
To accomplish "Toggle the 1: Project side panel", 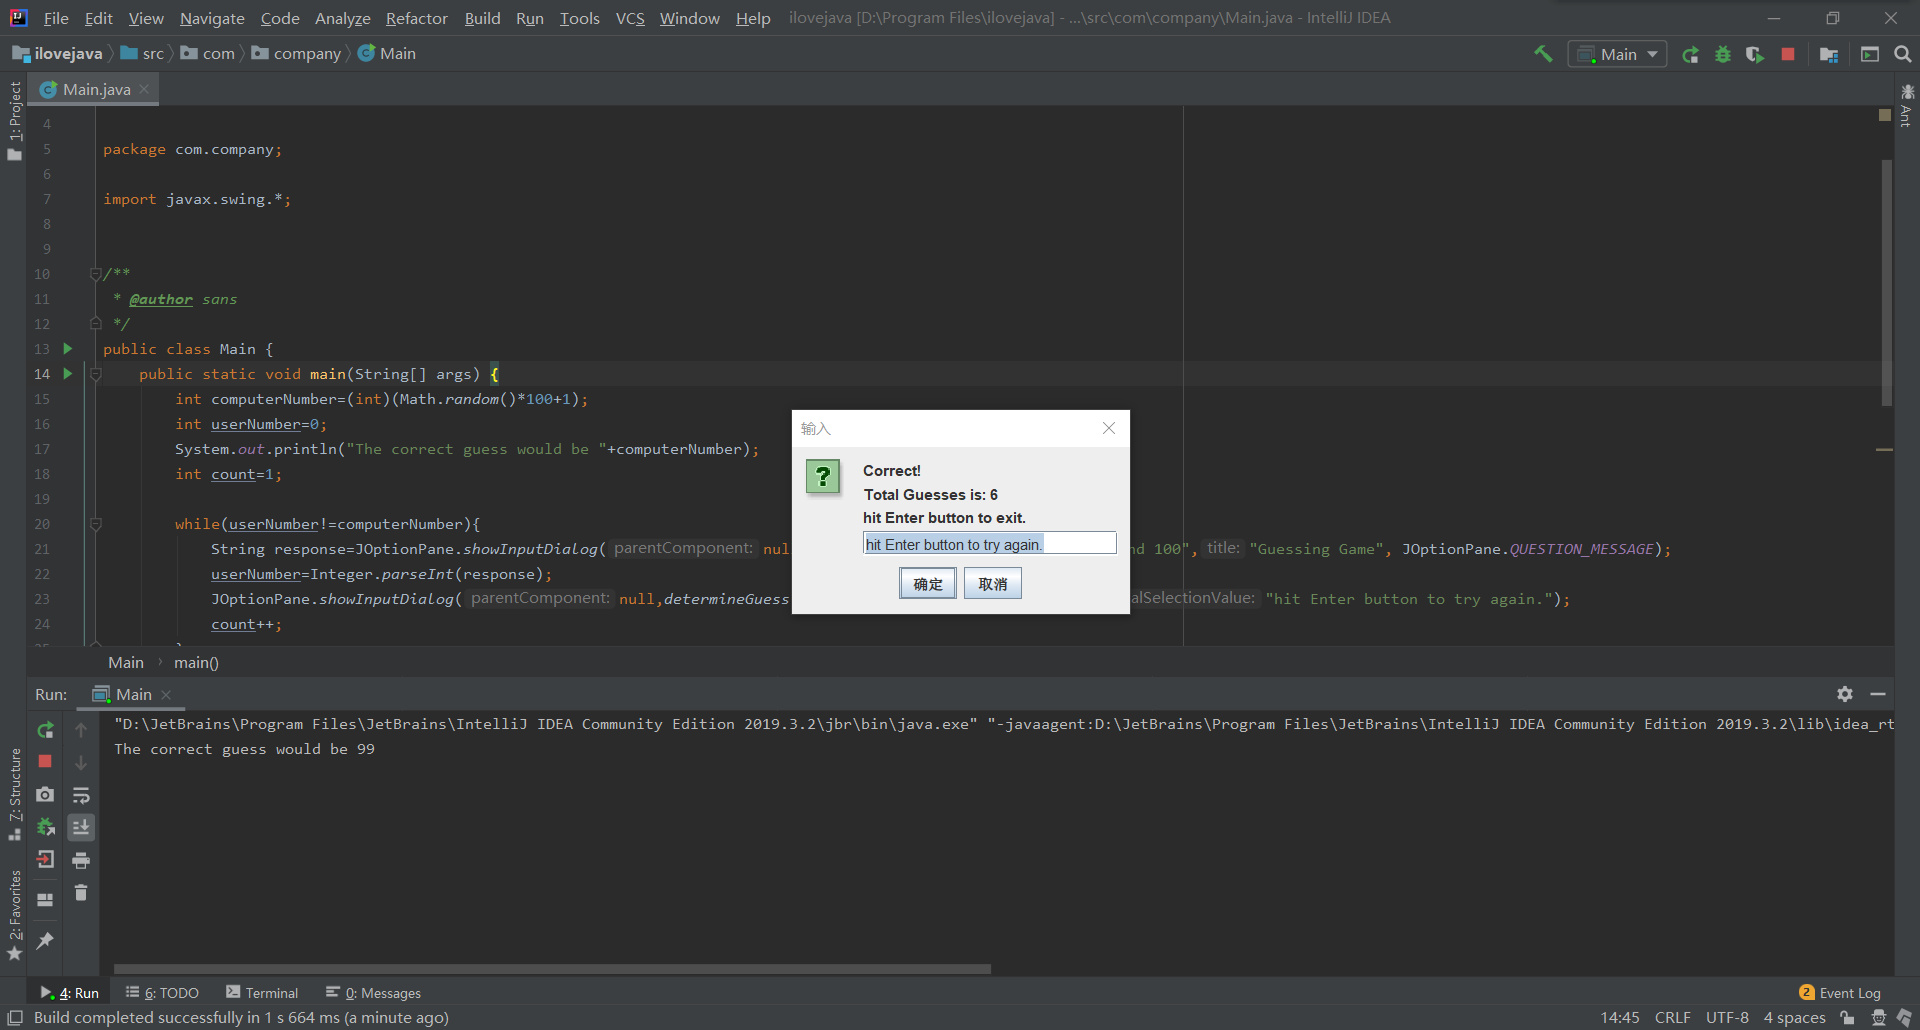I will click(14, 120).
